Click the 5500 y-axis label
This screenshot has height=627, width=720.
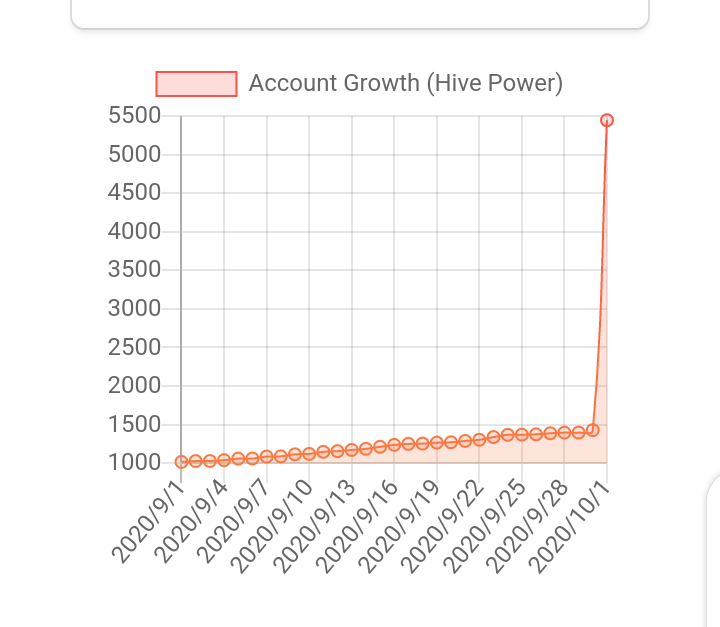pyautogui.click(x=135, y=115)
